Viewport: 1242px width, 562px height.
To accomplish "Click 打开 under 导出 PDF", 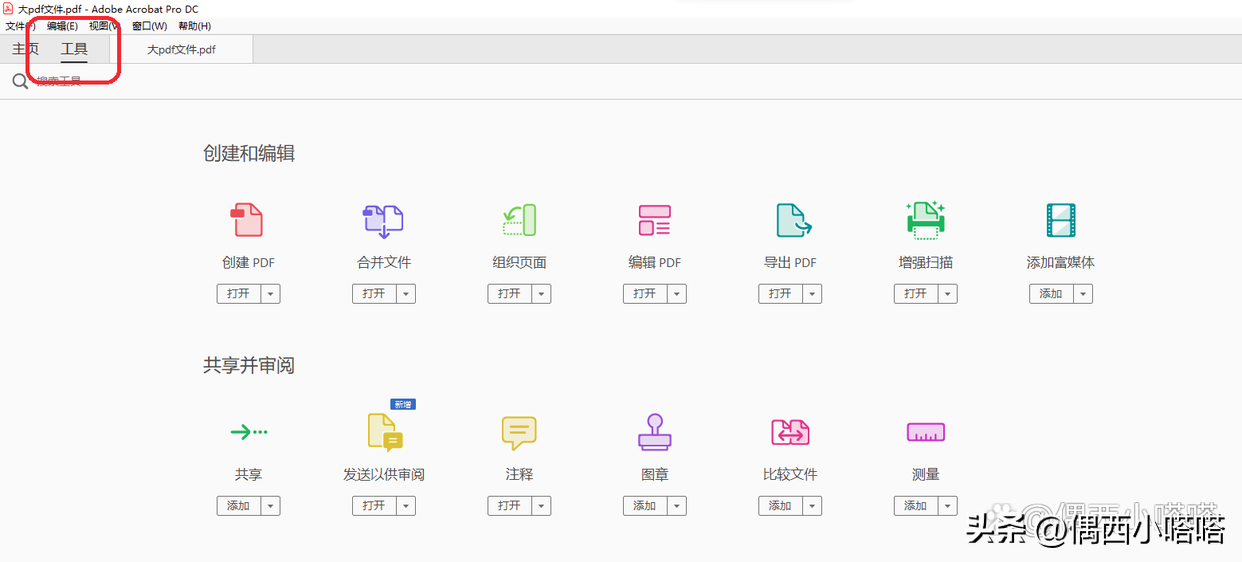I will click(781, 294).
